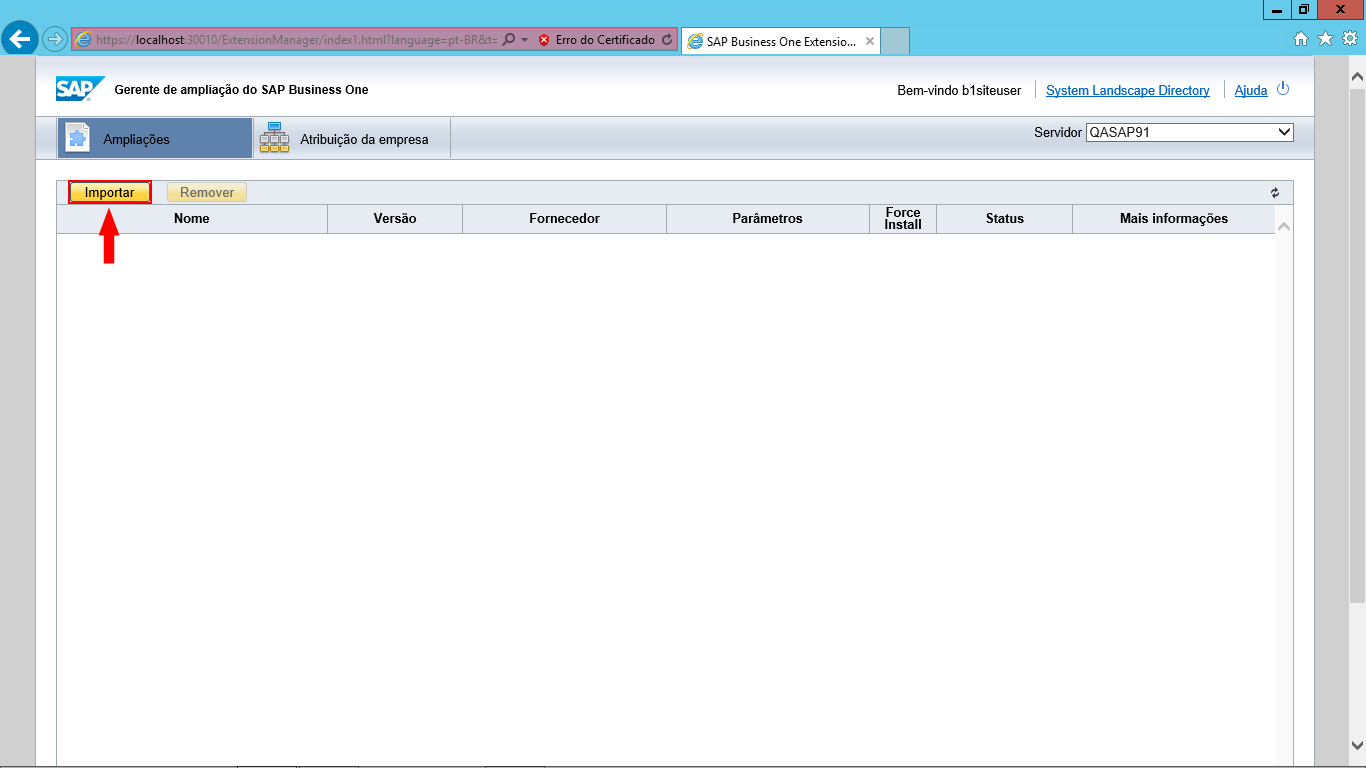Sort by Nome column header

[x=192, y=218]
